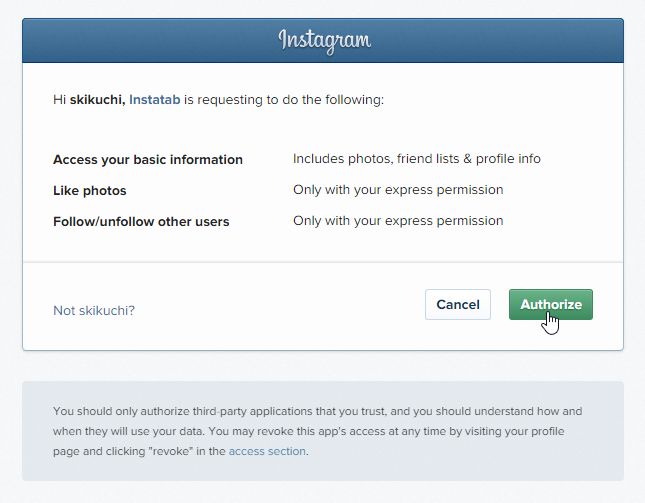The width and height of the screenshot is (645, 503).
Task: Cancel the authorization request
Action: tap(458, 304)
